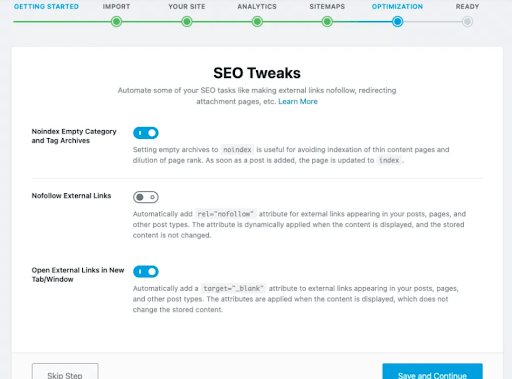Click the Analytics step circle marker

[257, 22]
